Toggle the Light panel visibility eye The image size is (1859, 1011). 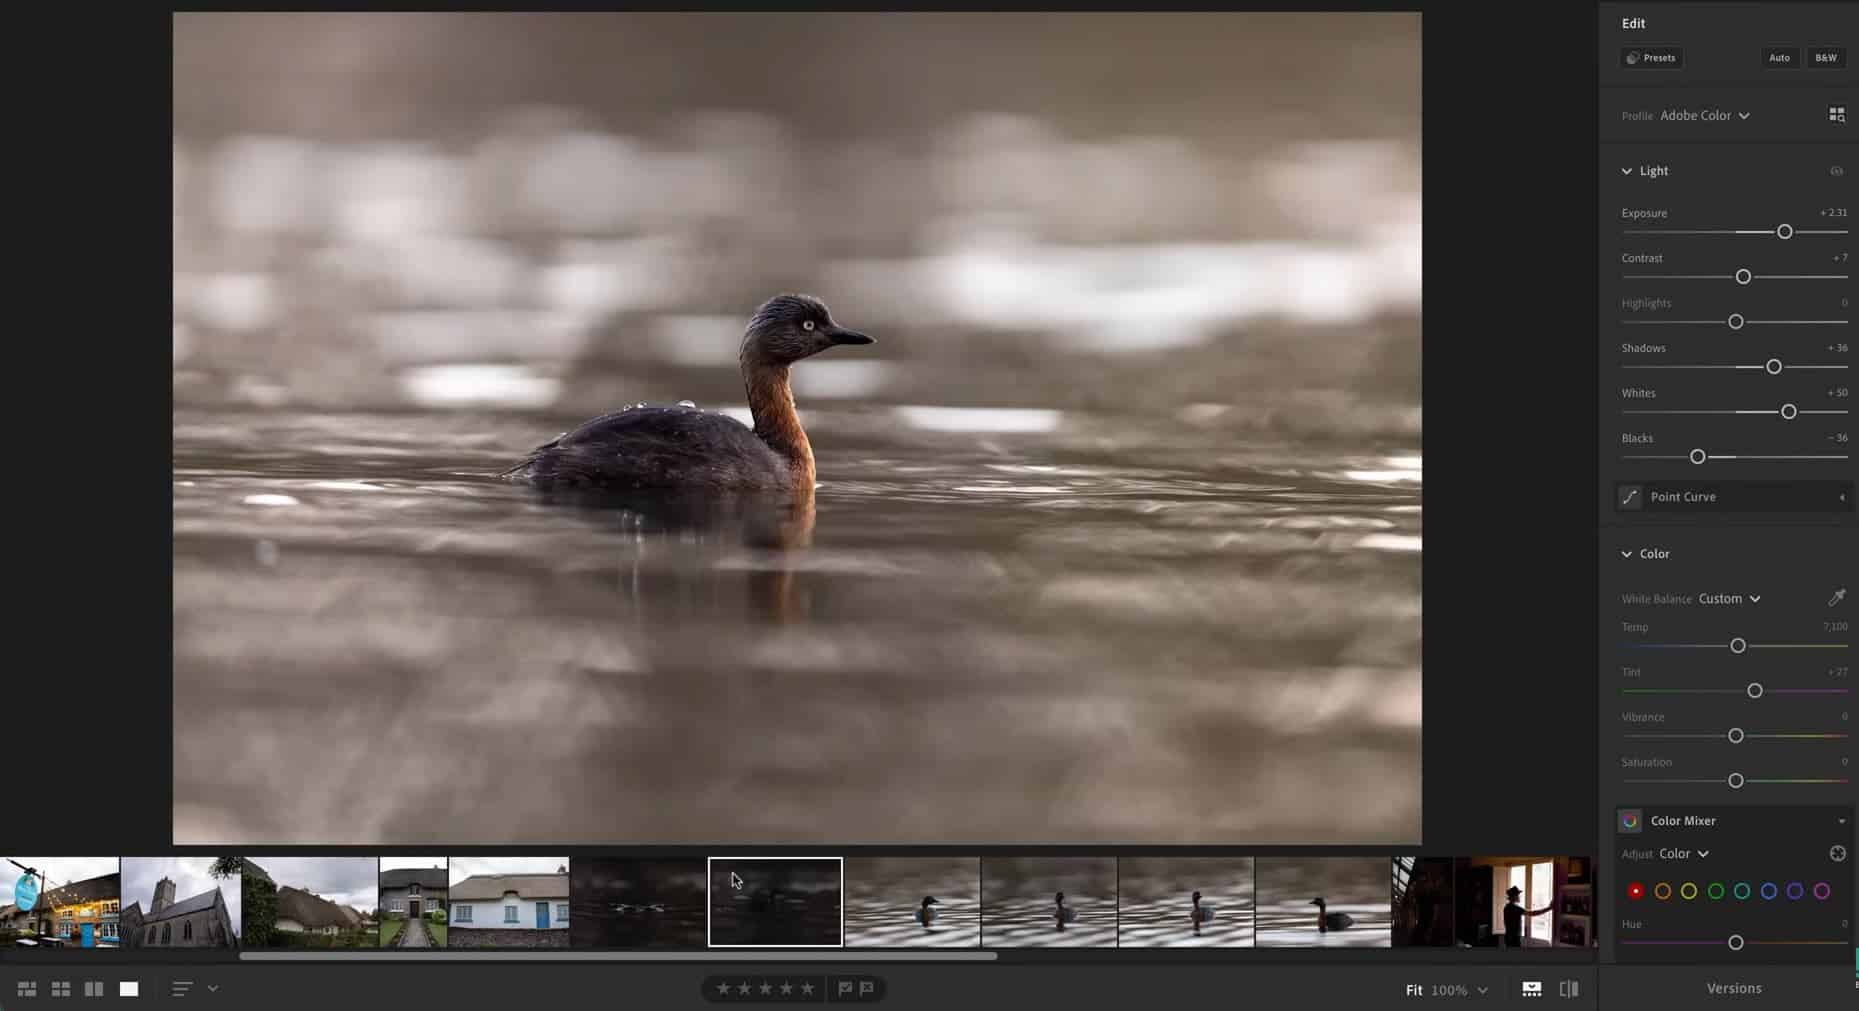(1836, 171)
